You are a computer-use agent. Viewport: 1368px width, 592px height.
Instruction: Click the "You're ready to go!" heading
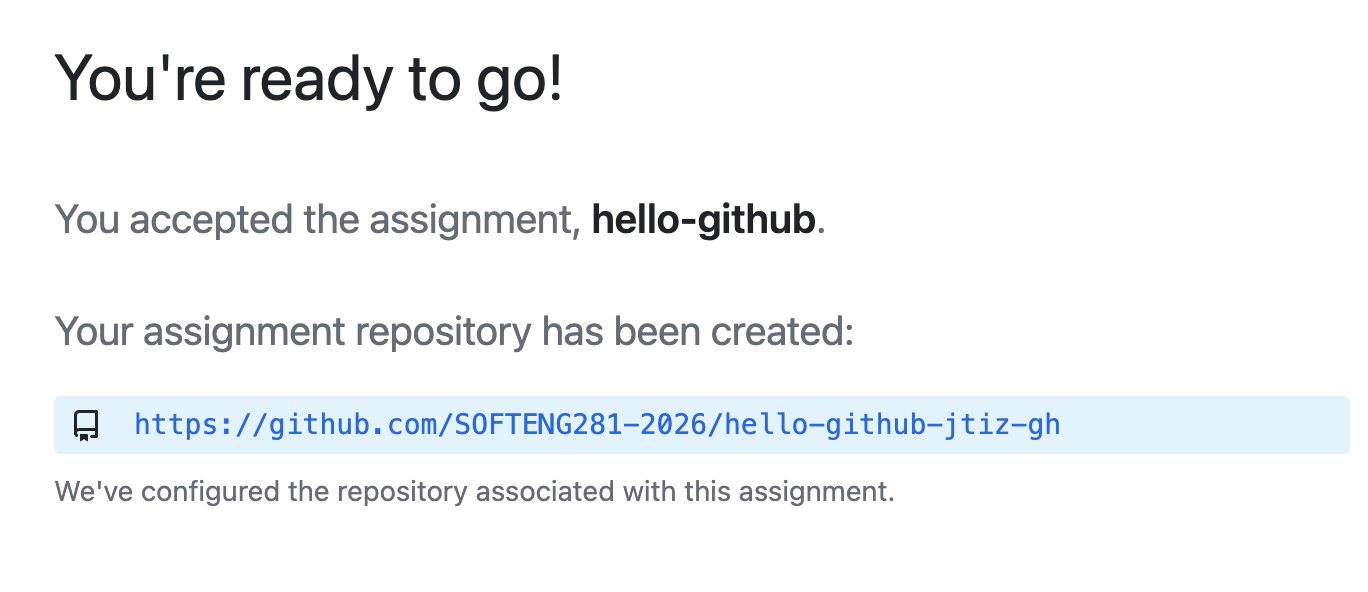point(308,79)
